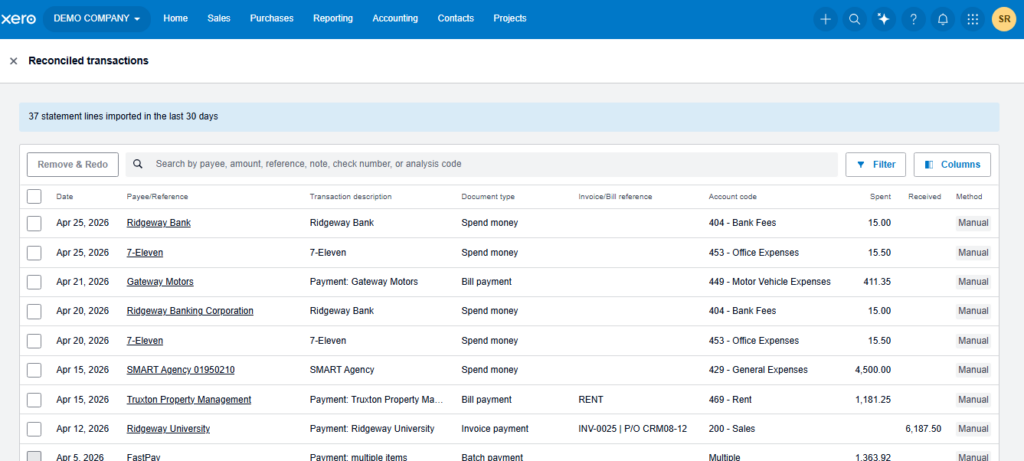Select the Apr 25 Ridgeway Bank row checkbox

pyautogui.click(x=34, y=223)
